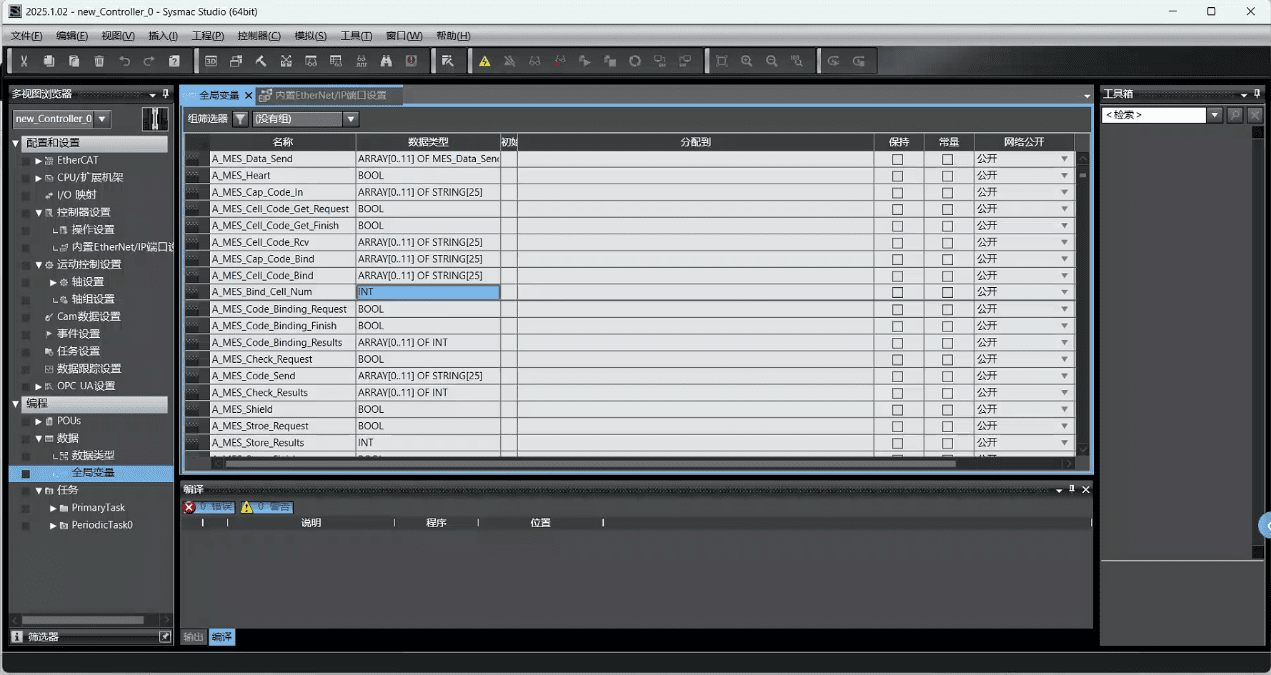This screenshot has width=1271, height=675.
Task: Click the Cut scissors icon in toolbar
Action: (x=24, y=61)
